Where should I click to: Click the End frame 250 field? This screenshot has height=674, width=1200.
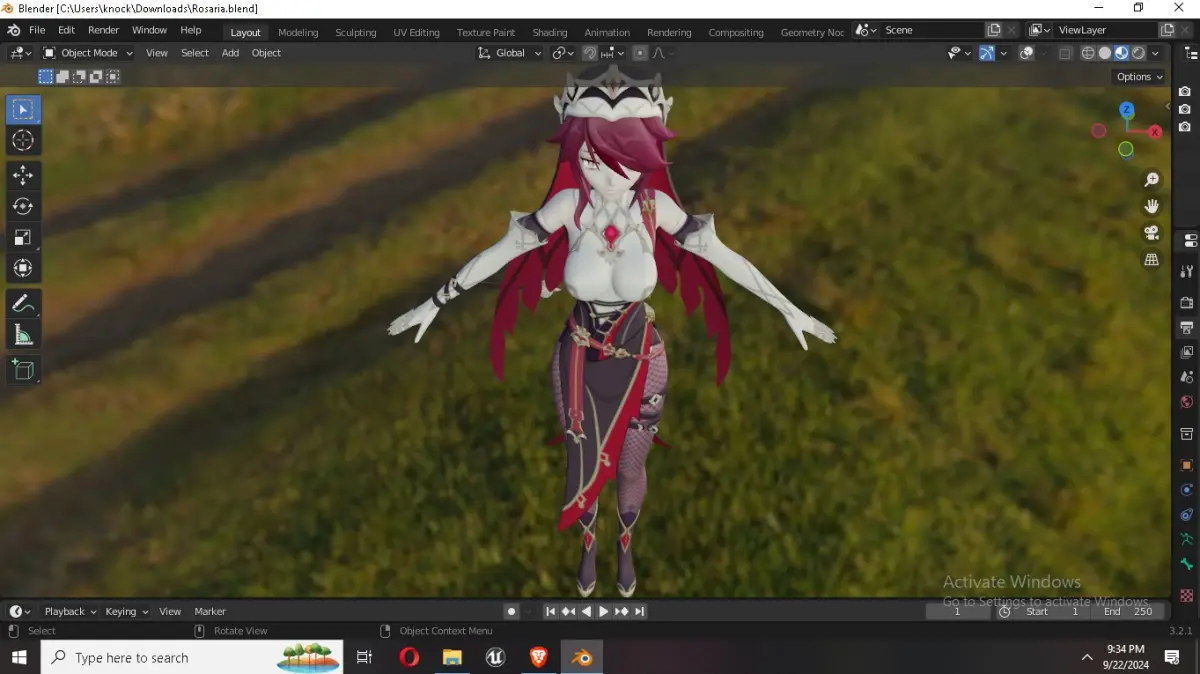click(x=1126, y=611)
